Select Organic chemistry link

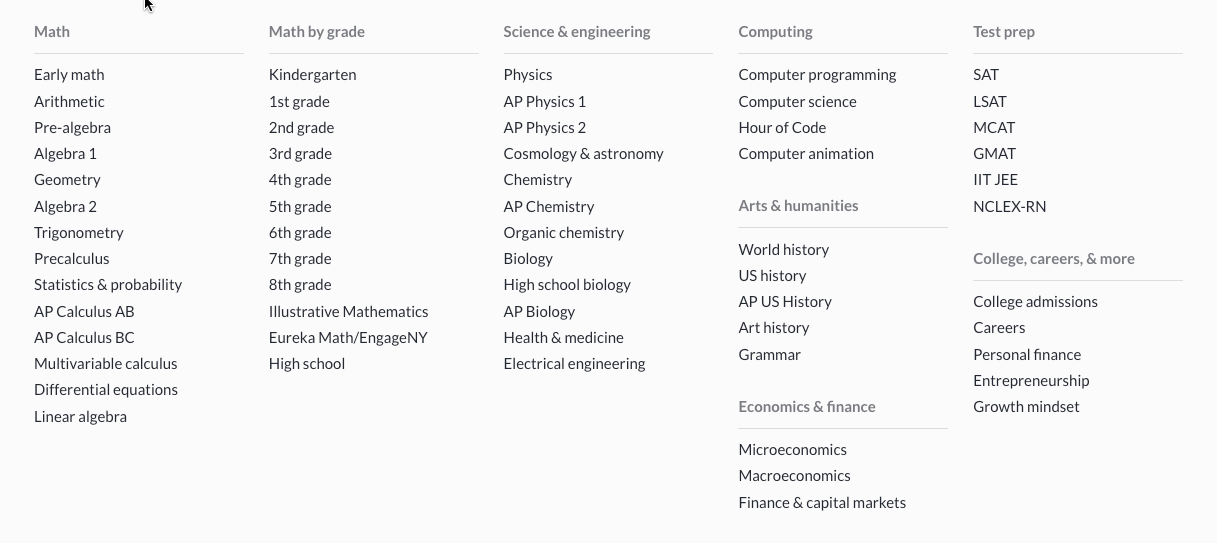tap(563, 233)
